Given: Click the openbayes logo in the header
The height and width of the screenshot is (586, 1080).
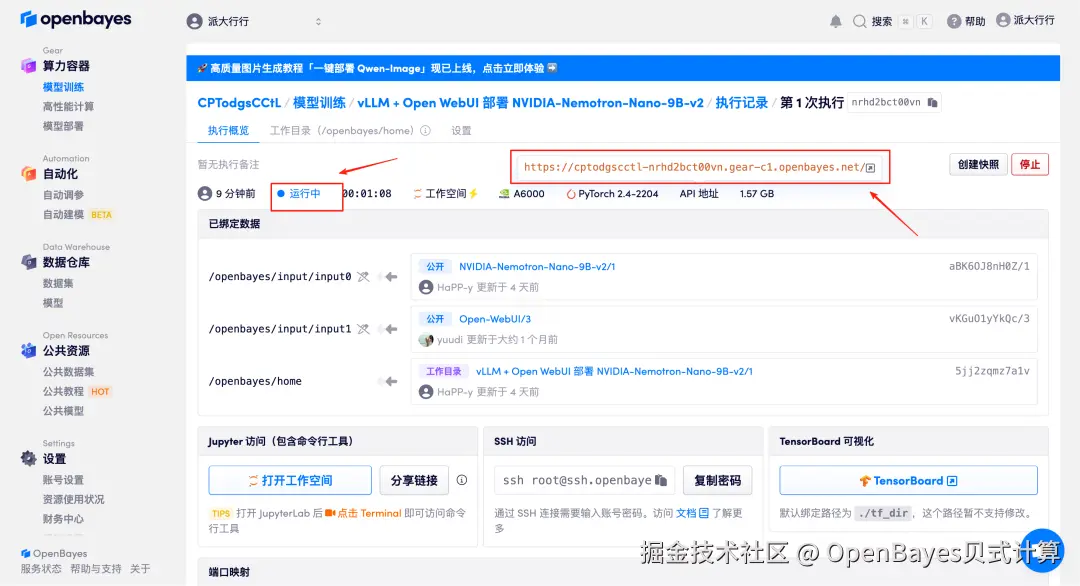Looking at the screenshot, I should 76,19.
